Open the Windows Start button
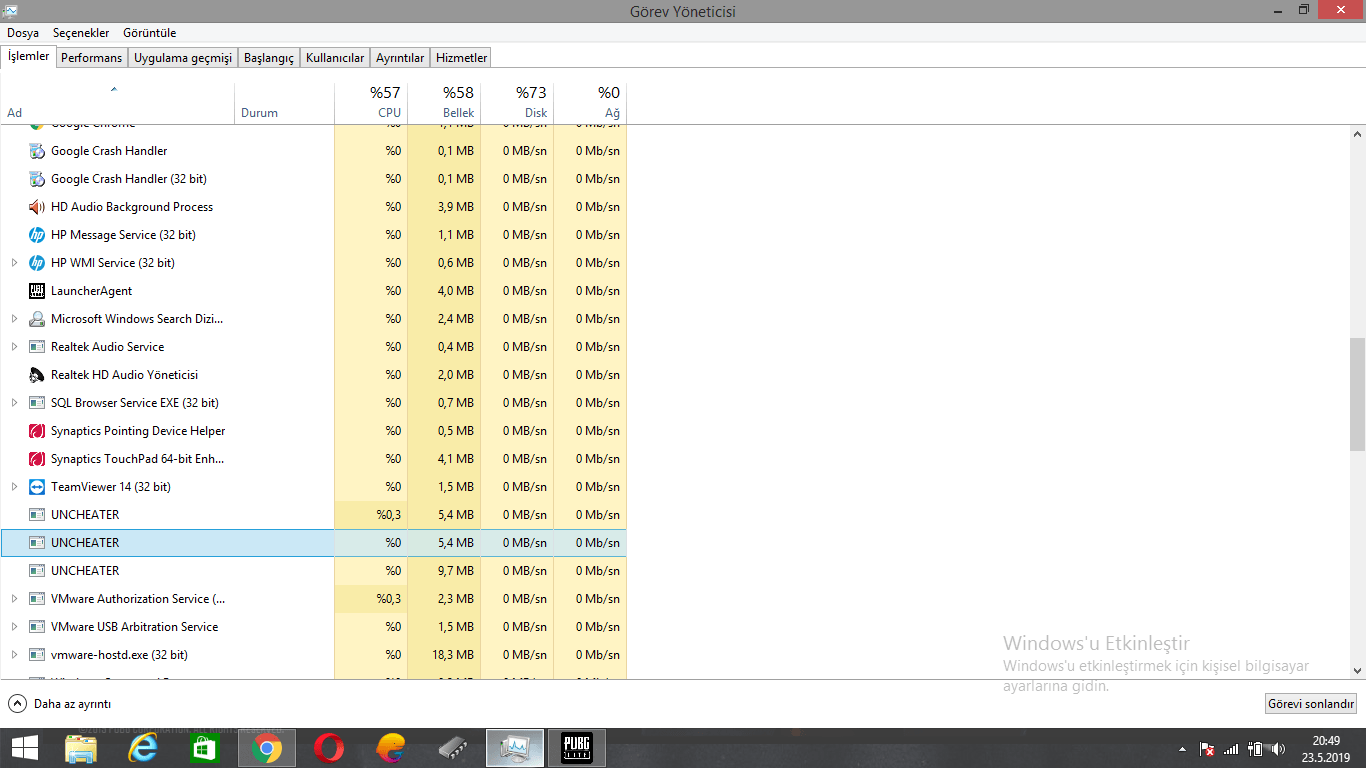Screen dimensions: 1366x768 (25, 748)
